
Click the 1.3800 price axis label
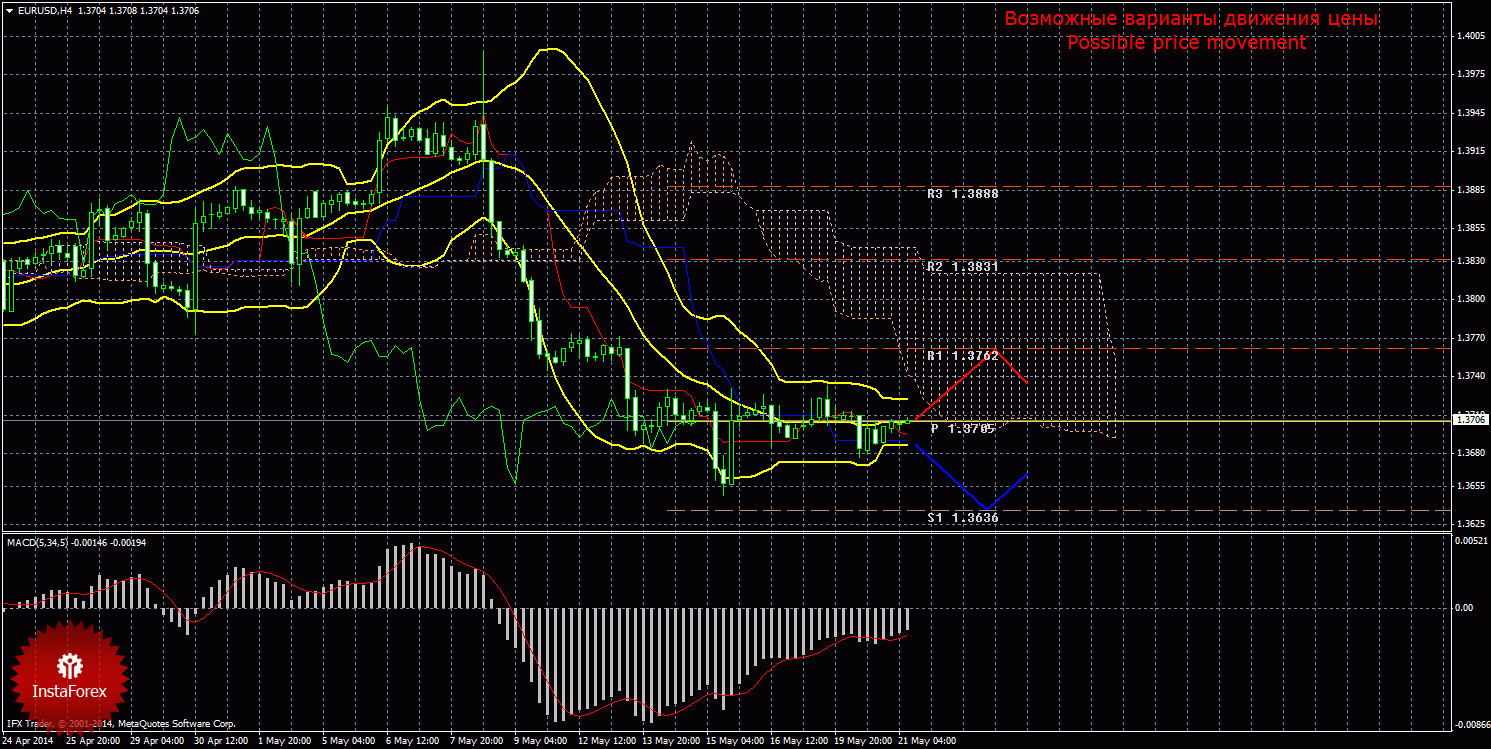point(1470,300)
